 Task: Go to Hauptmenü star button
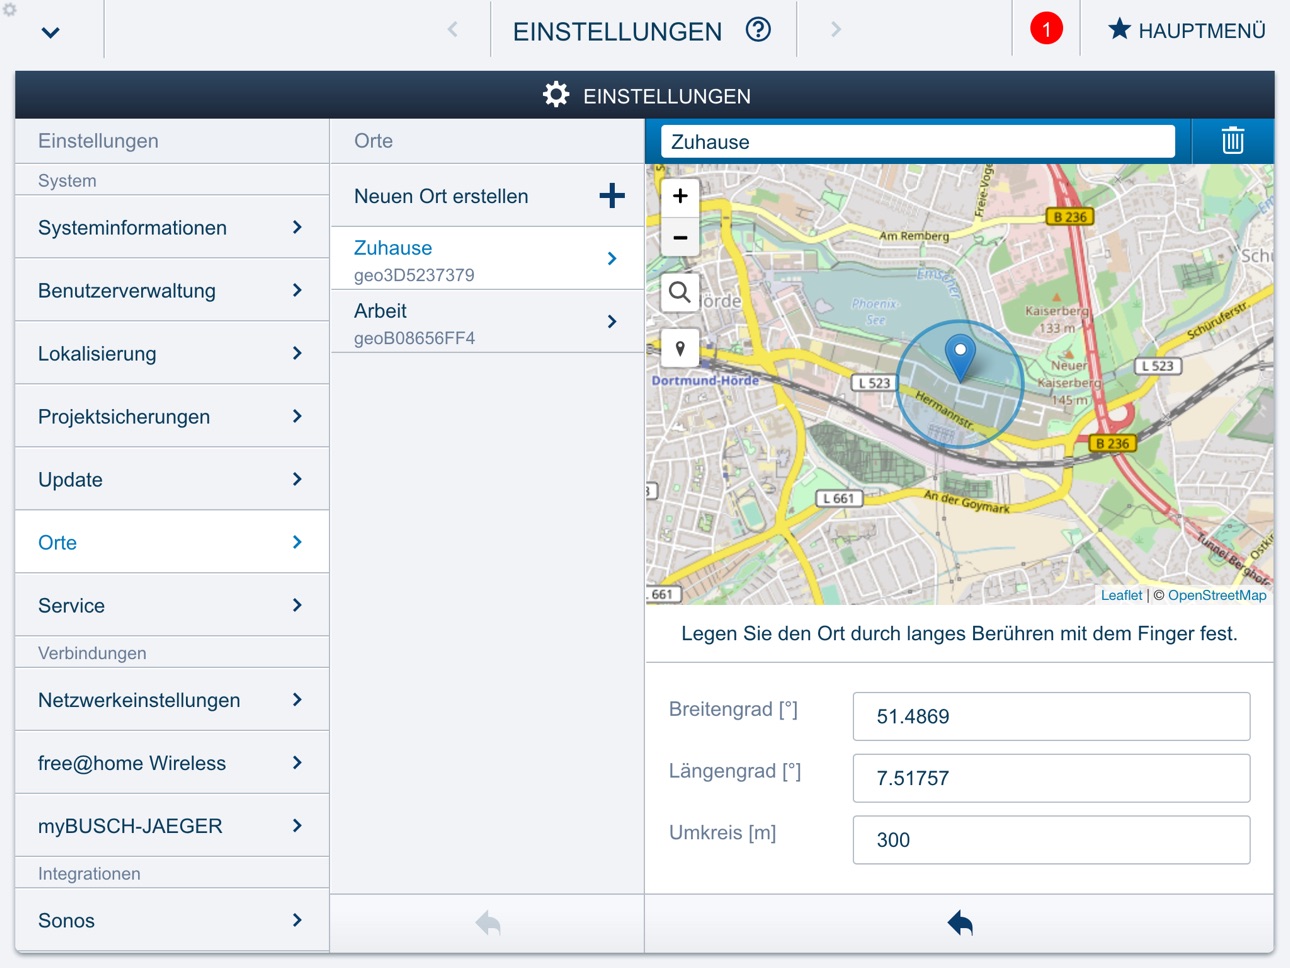point(1186,30)
